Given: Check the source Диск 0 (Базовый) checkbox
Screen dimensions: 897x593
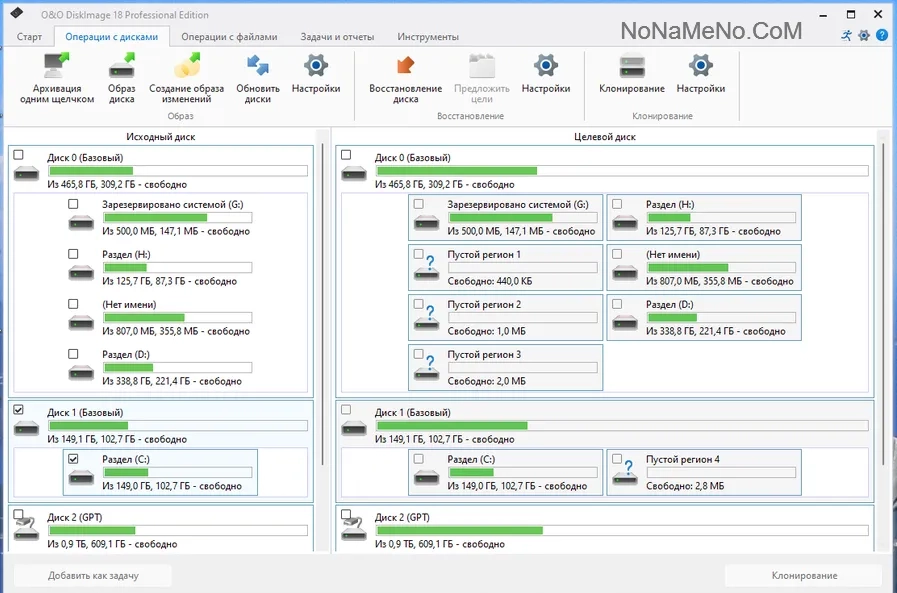Looking at the screenshot, I should (x=19, y=155).
